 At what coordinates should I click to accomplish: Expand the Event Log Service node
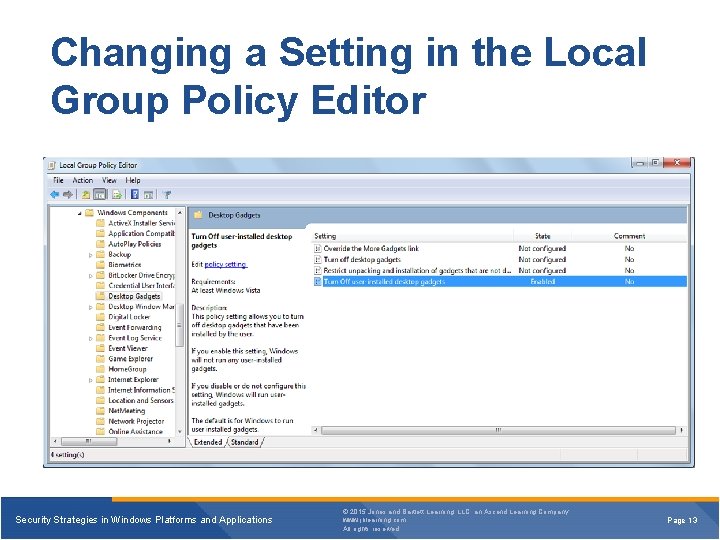coord(90,338)
